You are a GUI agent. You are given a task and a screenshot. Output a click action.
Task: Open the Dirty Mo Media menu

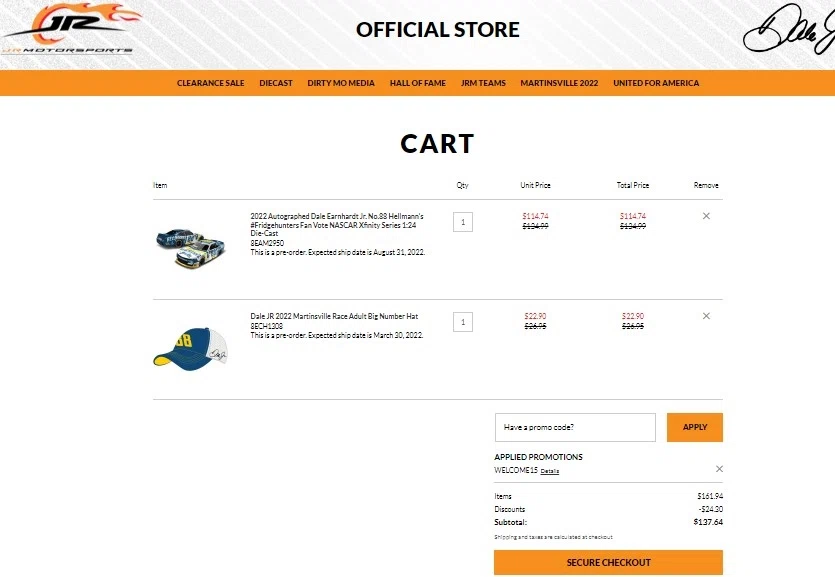341,83
